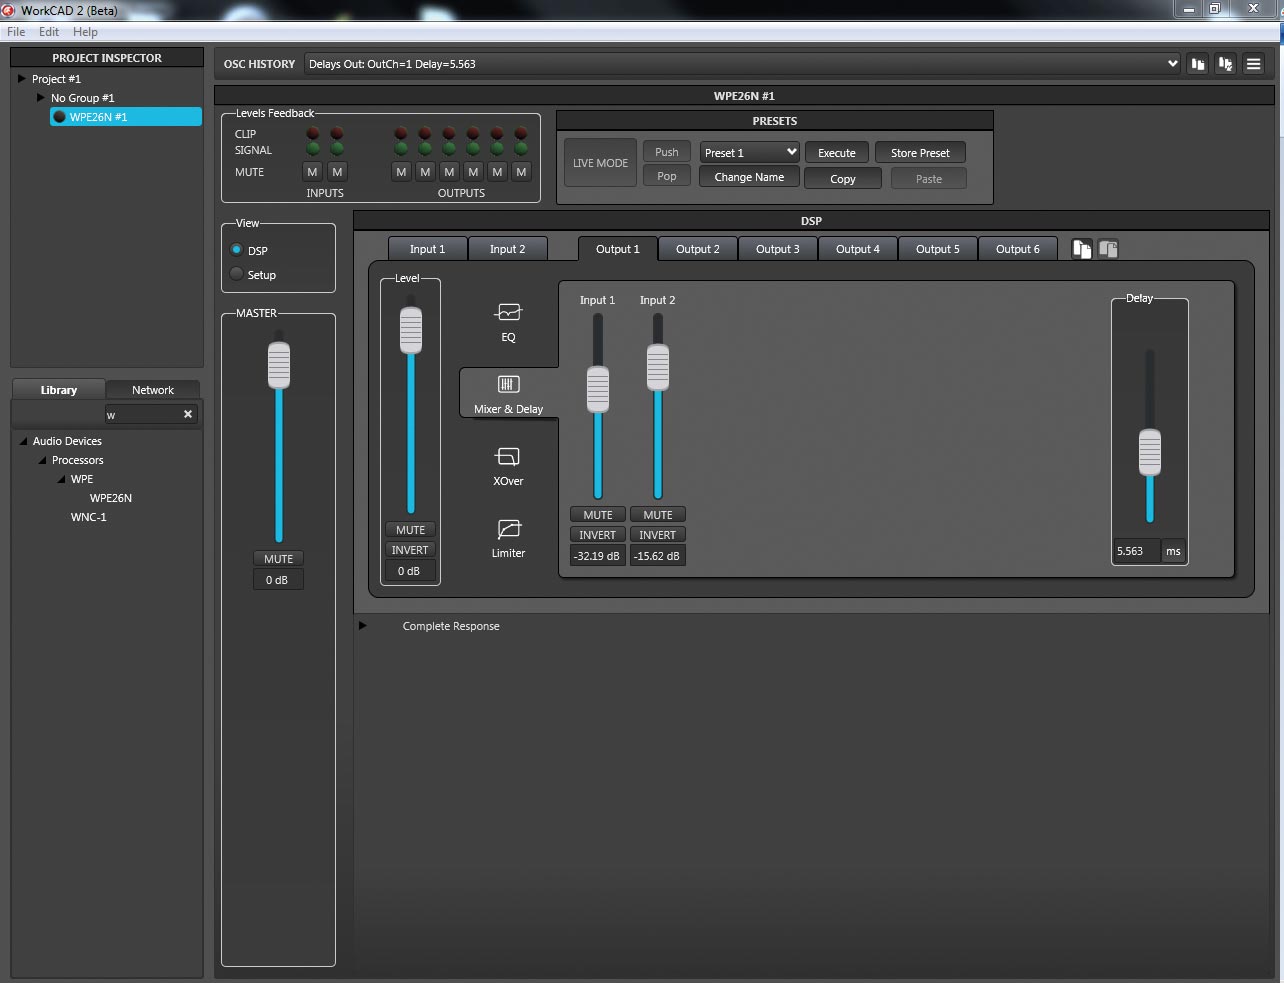Open the XOver crossover icon
Image resolution: width=1284 pixels, height=983 pixels.
pyautogui.click(x=508, y=457)
